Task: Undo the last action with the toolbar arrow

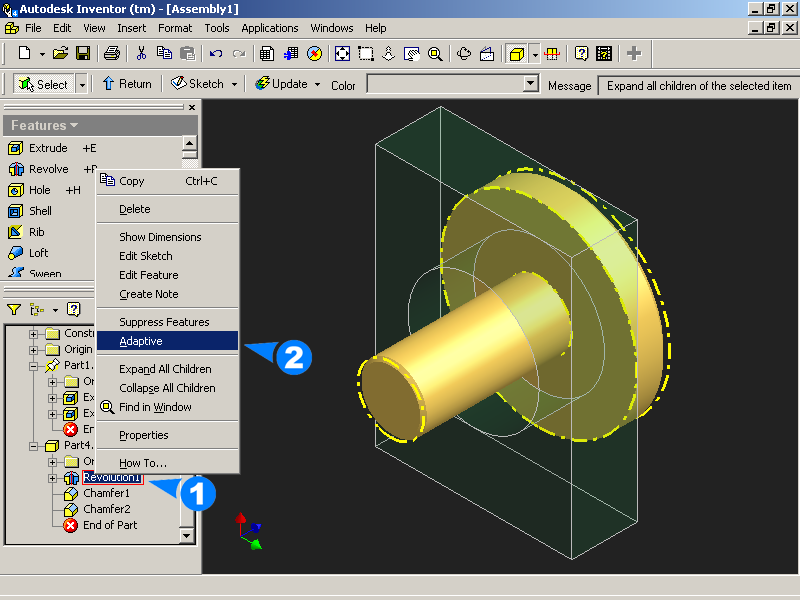Action: (216, 54)
